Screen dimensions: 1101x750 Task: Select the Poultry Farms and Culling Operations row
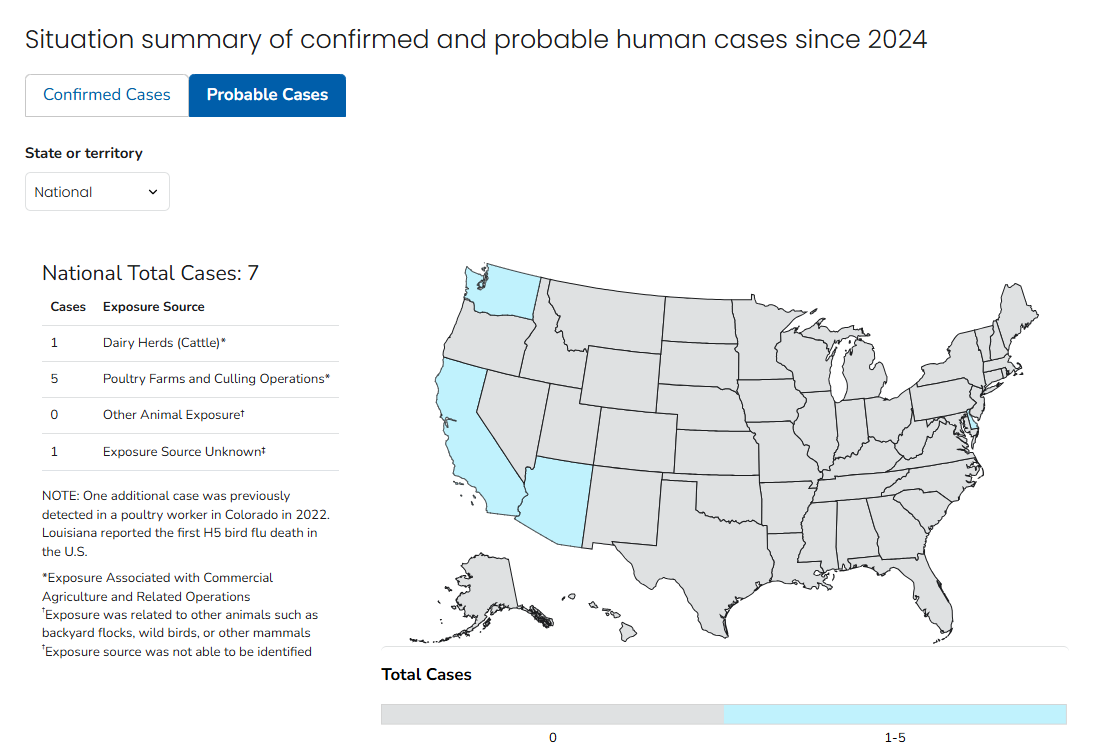point(190,379)
